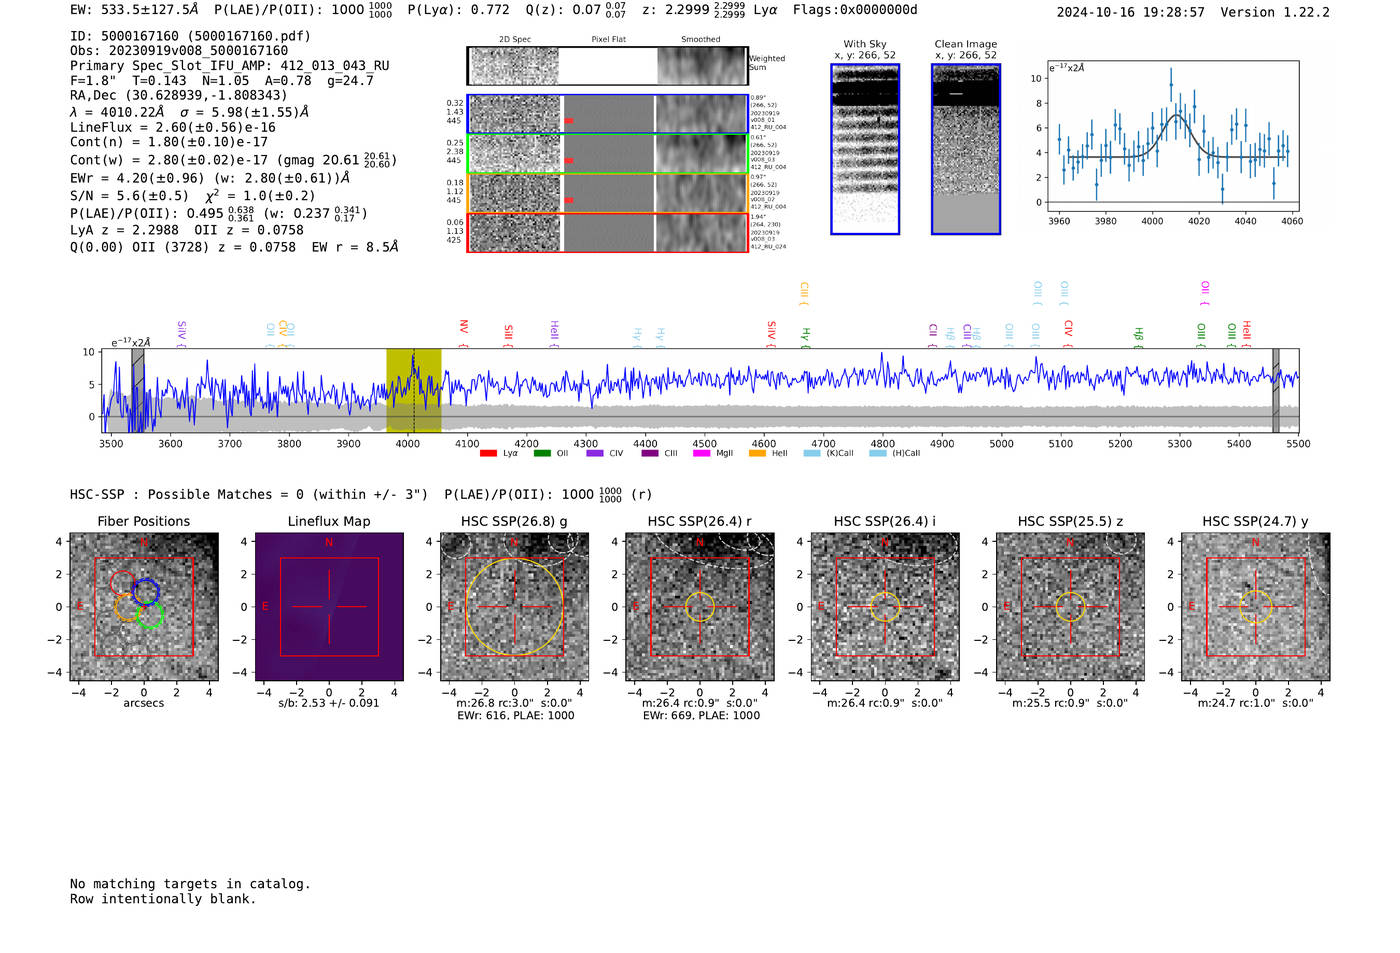Select the RA,Dec coordinates line
The width and height of the screenshot is (1400, 953).
click(x=179, y=95)
